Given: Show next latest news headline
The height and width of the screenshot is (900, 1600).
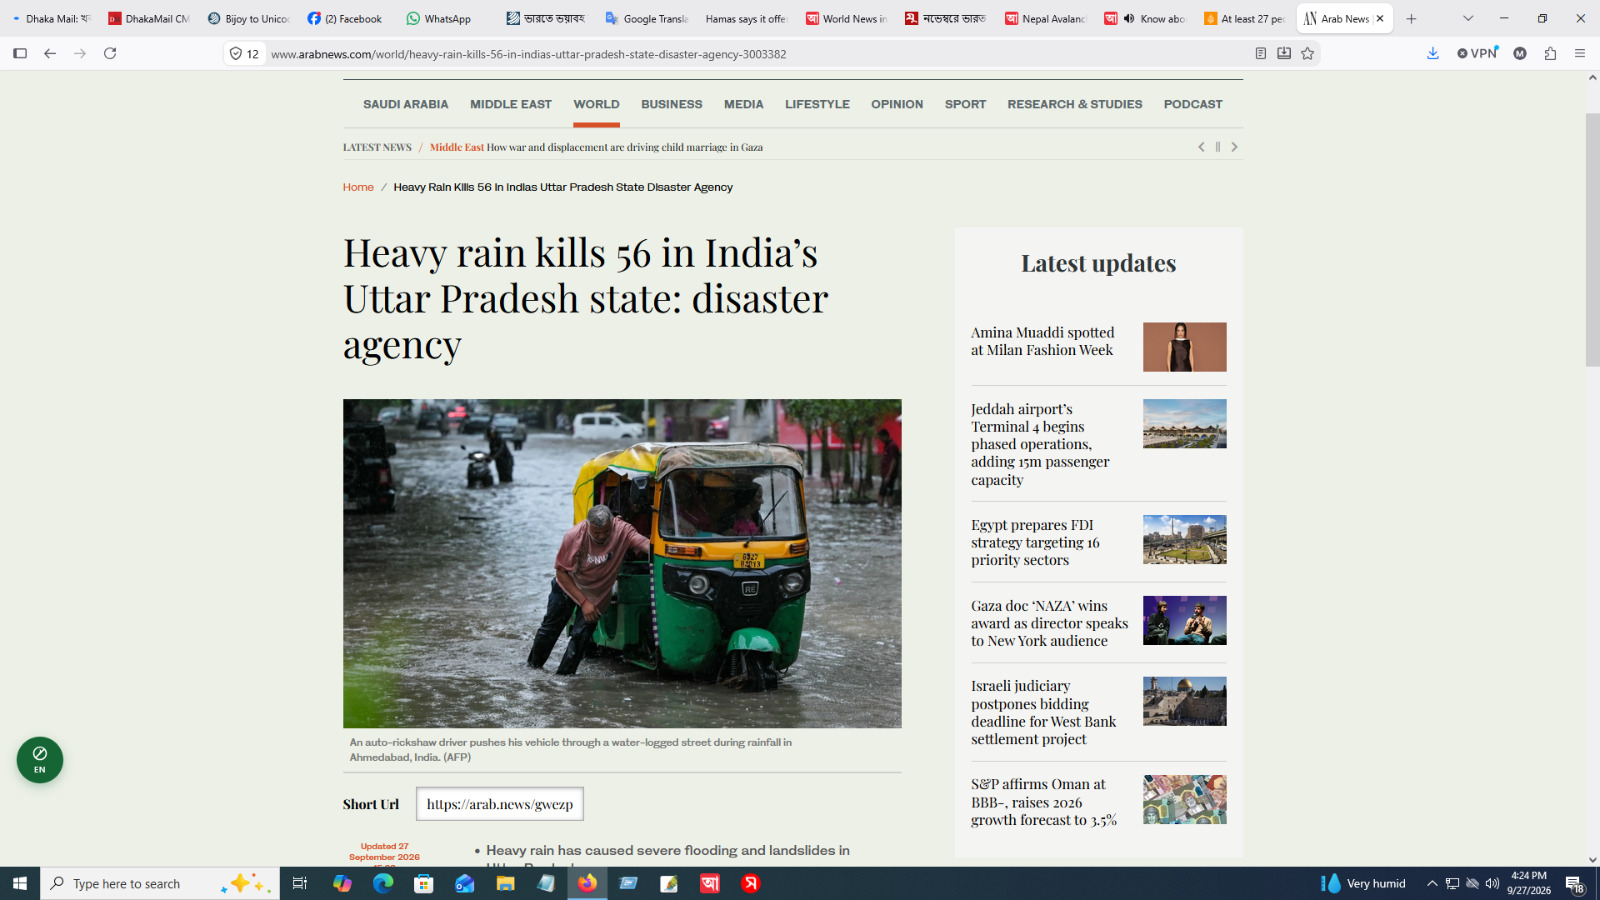Looking at the screenshot, I should (1235, 147).
